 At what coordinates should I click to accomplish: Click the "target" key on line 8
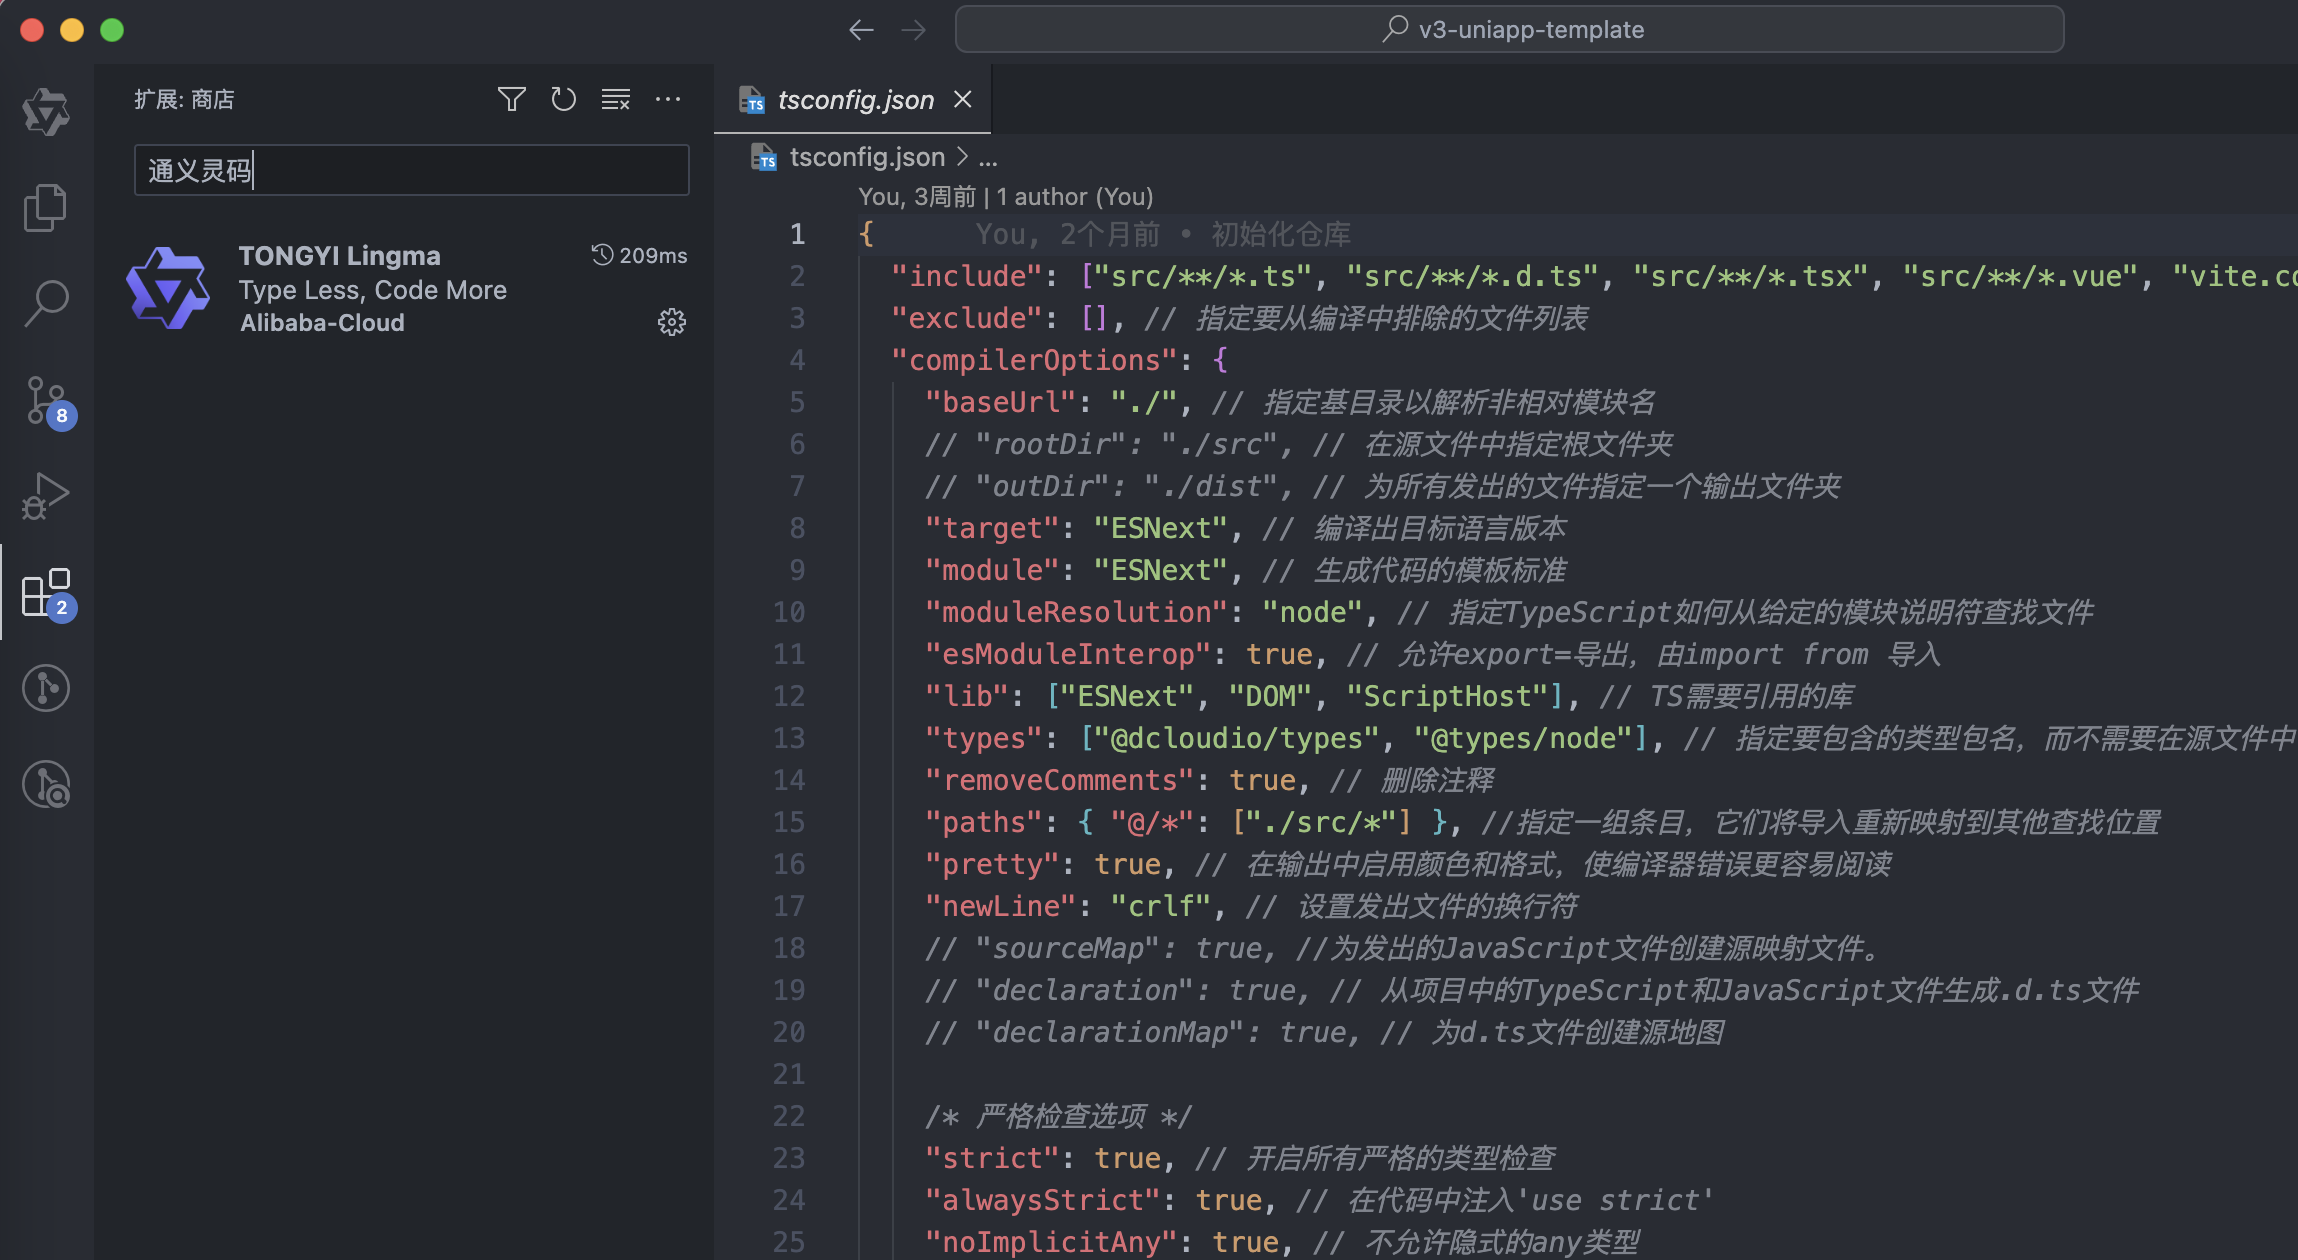(x=992, y=528)
